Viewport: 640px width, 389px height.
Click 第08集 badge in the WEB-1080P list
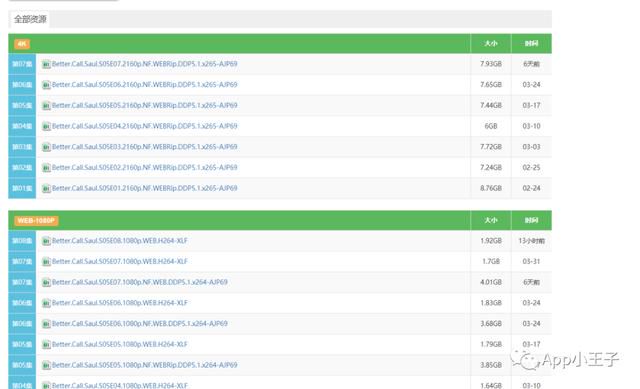pyautogui.click(x=22, y=241)
